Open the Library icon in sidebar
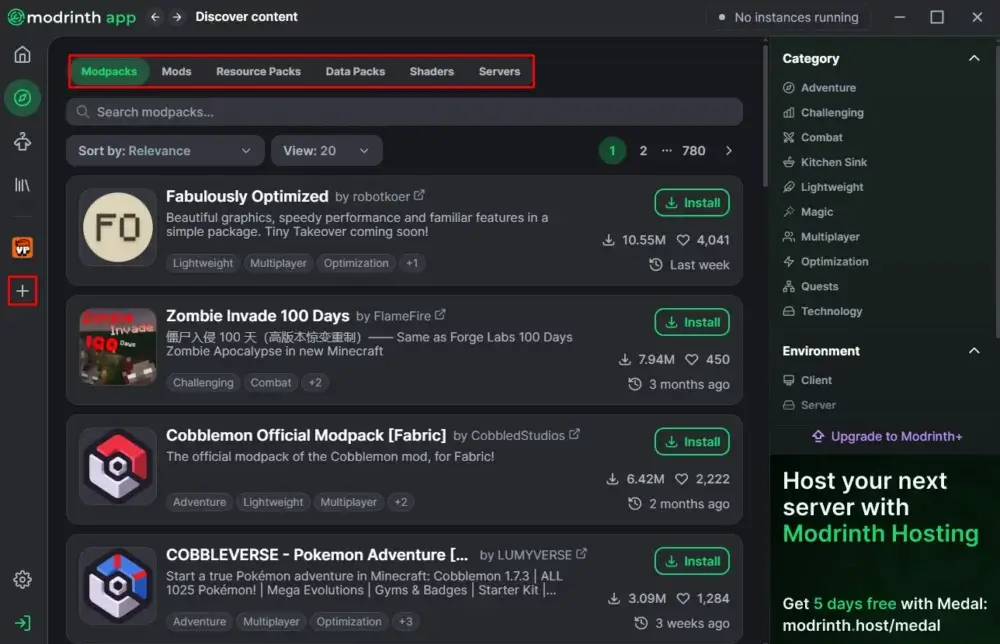1000x644 pixels. [x=22, y=185]
